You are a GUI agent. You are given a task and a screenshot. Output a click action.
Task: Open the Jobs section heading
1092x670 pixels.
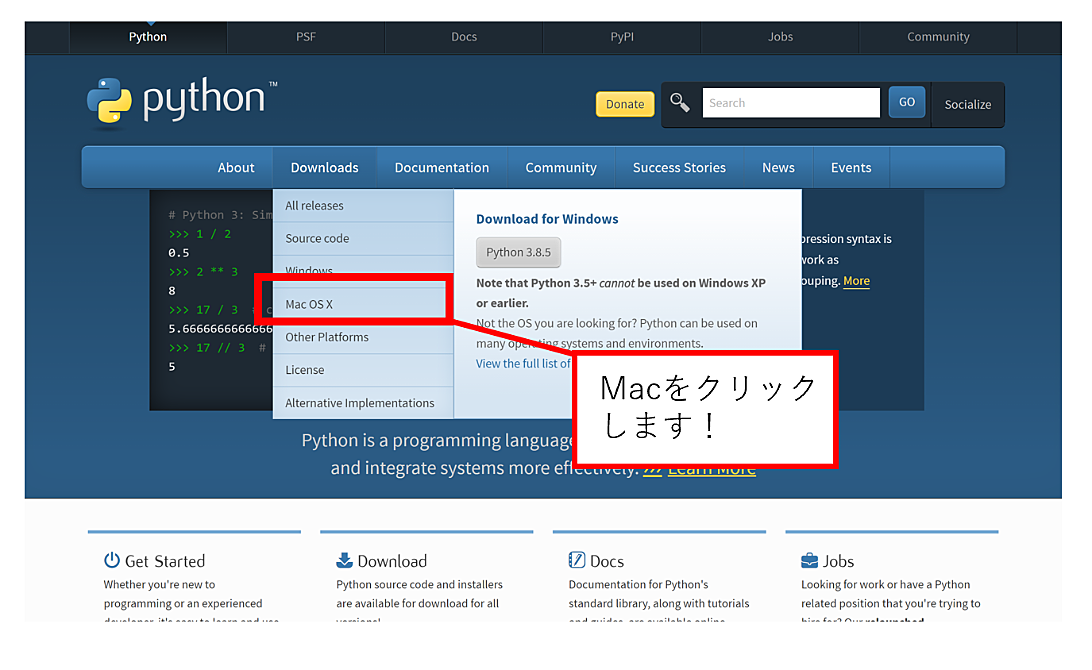(x=838, y=561)
